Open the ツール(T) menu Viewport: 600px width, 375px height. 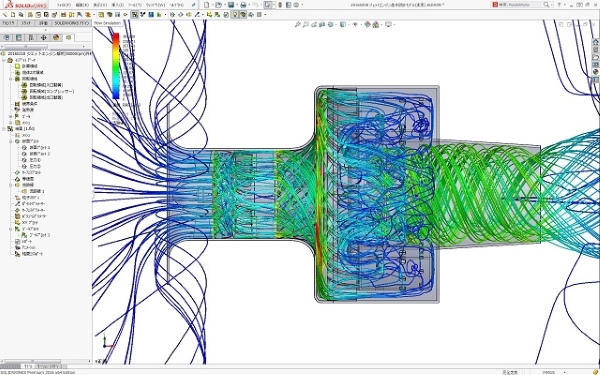point(134,5)
